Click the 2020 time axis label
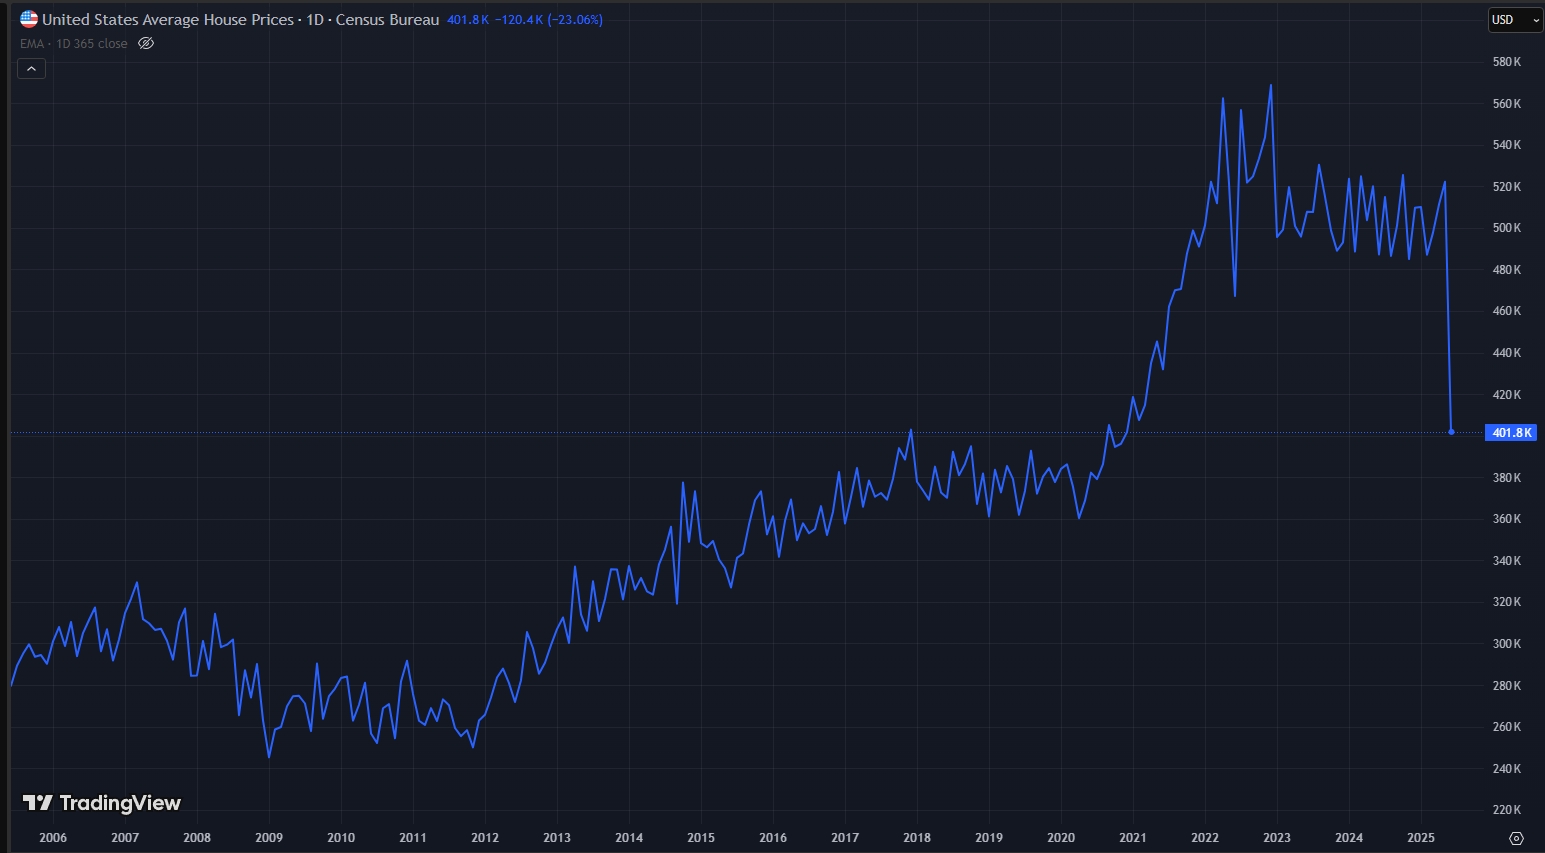1545x853 pixels. tap(1061, 838)
